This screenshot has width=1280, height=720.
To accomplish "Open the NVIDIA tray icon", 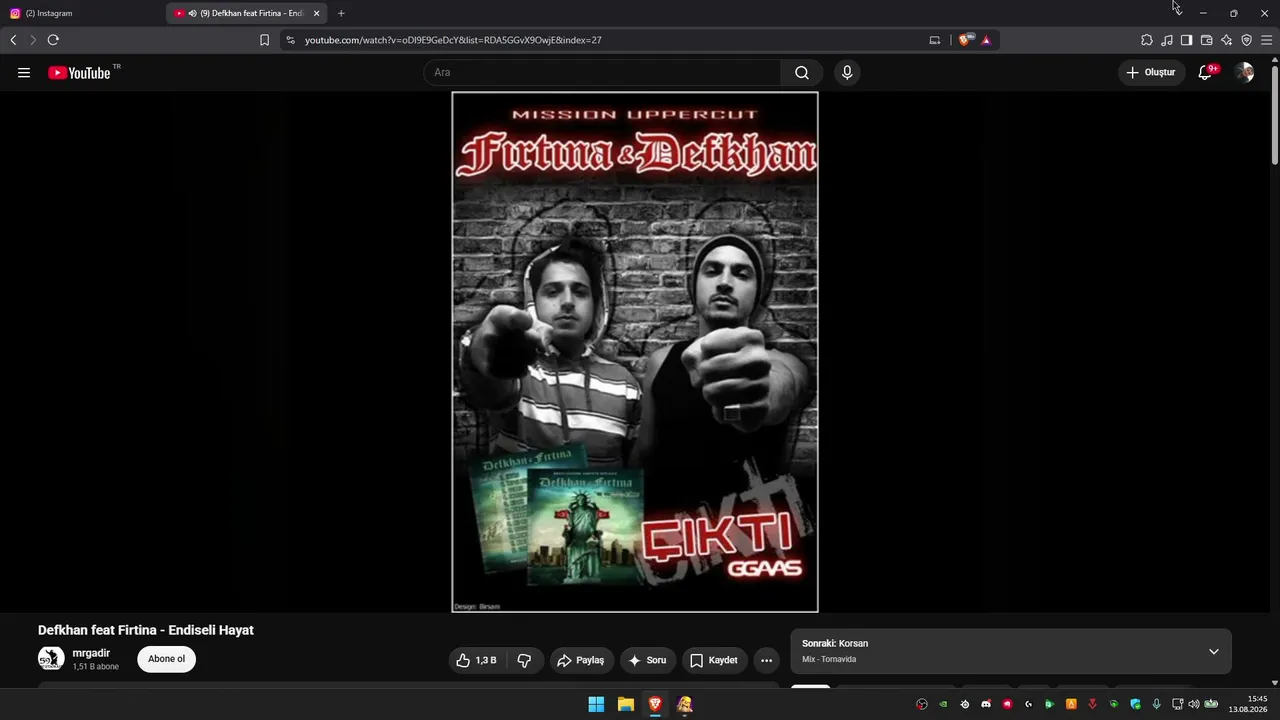I will click(943, 704).
